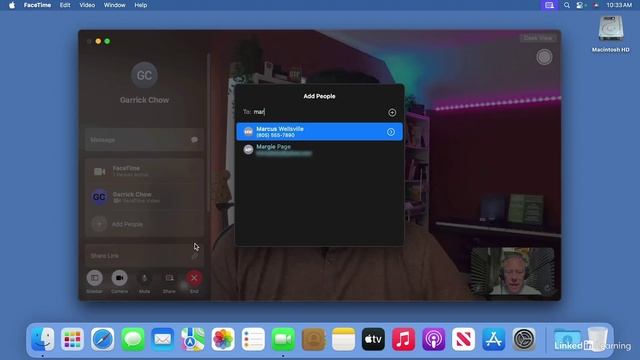Open Maps from the Dock
This screenshot has height=360, width=640.
(x=193, y=339)
